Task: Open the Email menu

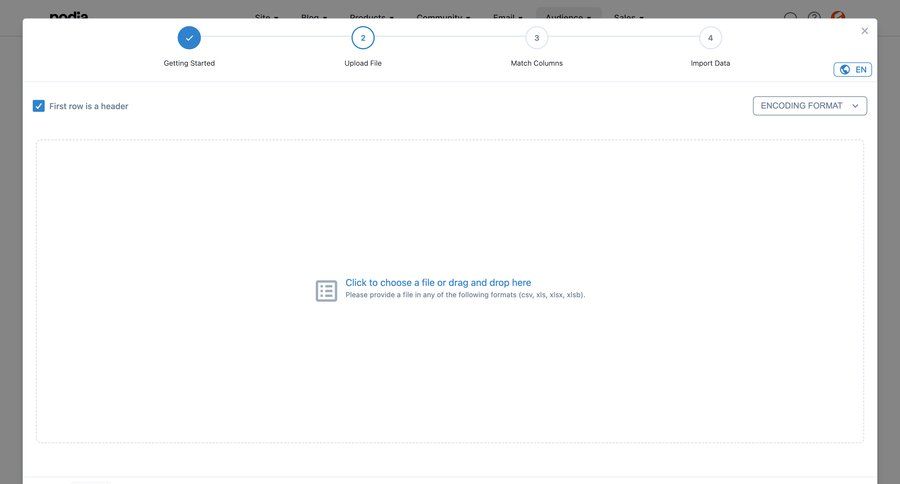Action: [x=507, y=17]
